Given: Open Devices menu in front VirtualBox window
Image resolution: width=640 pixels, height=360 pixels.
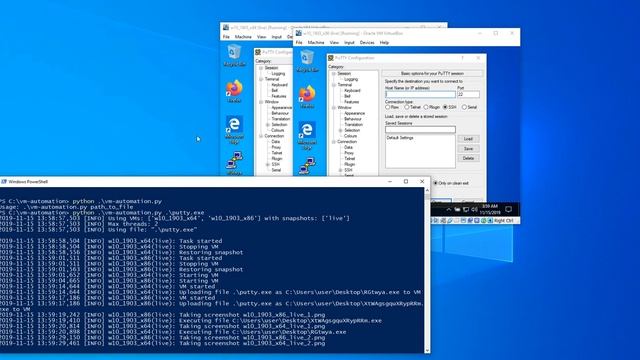Looking at the screenshot, I should point(367,42).
